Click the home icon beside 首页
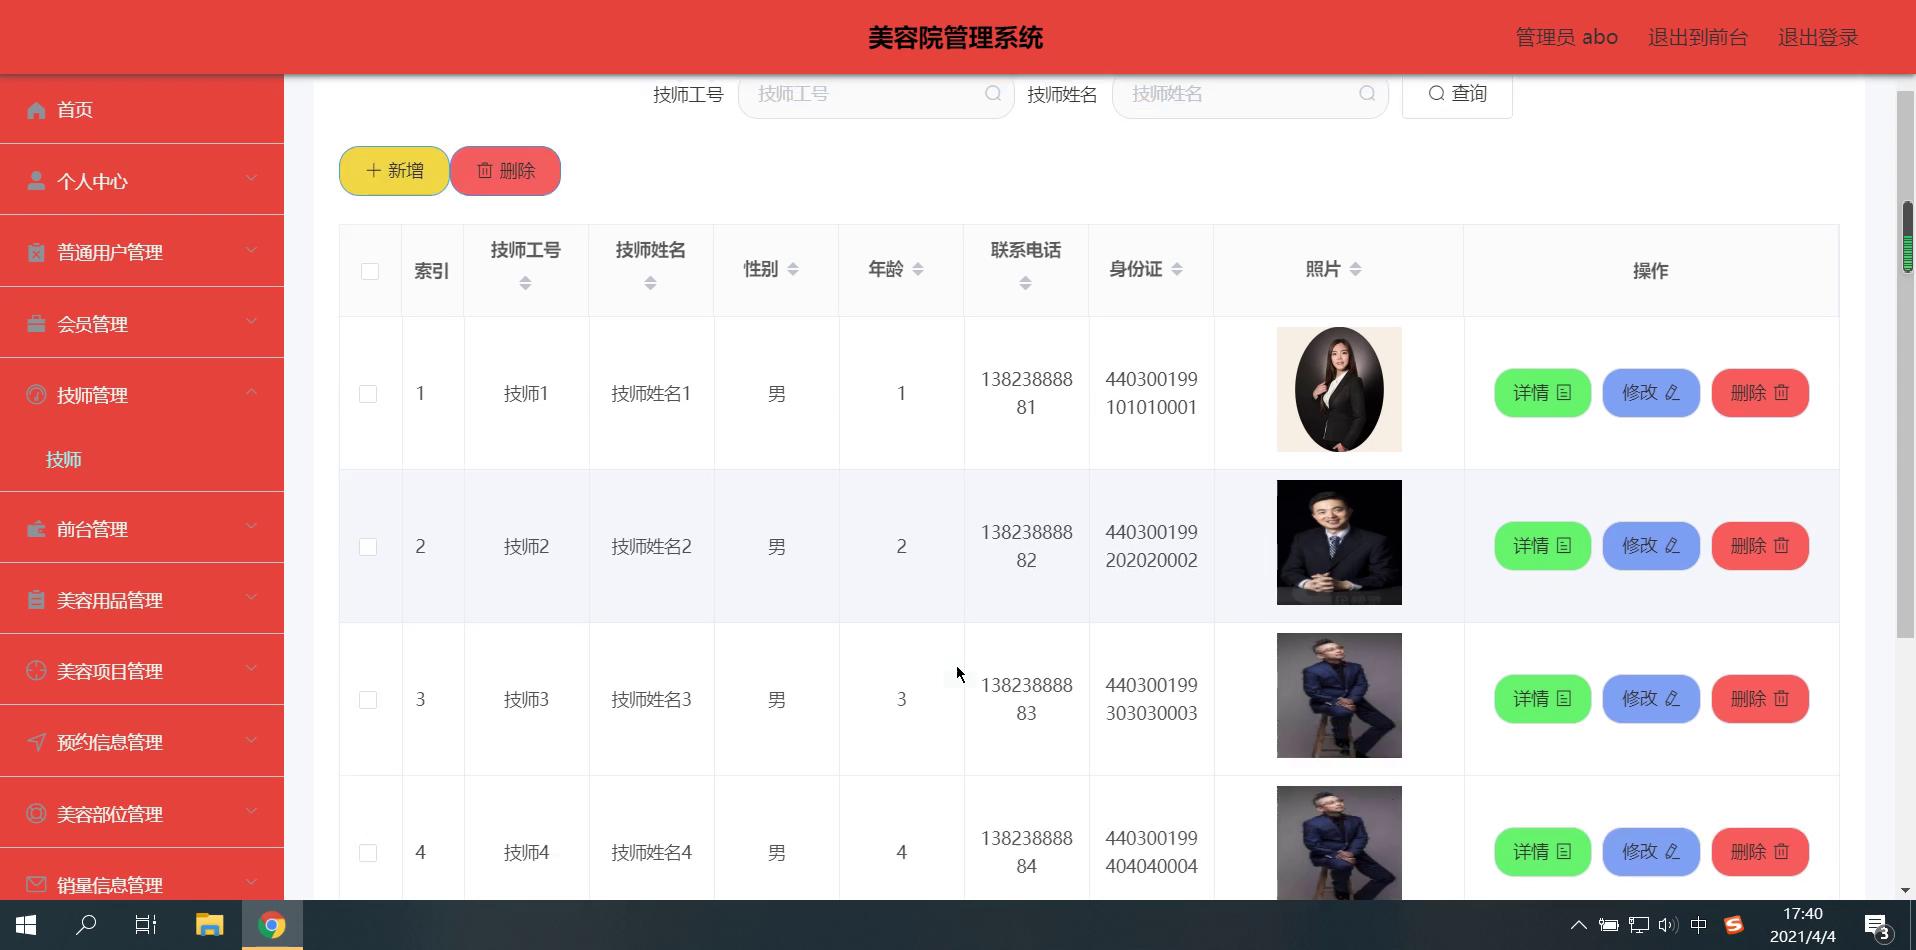The width and height of the screenshot is (1916, 950). click(x=36, y=110)
